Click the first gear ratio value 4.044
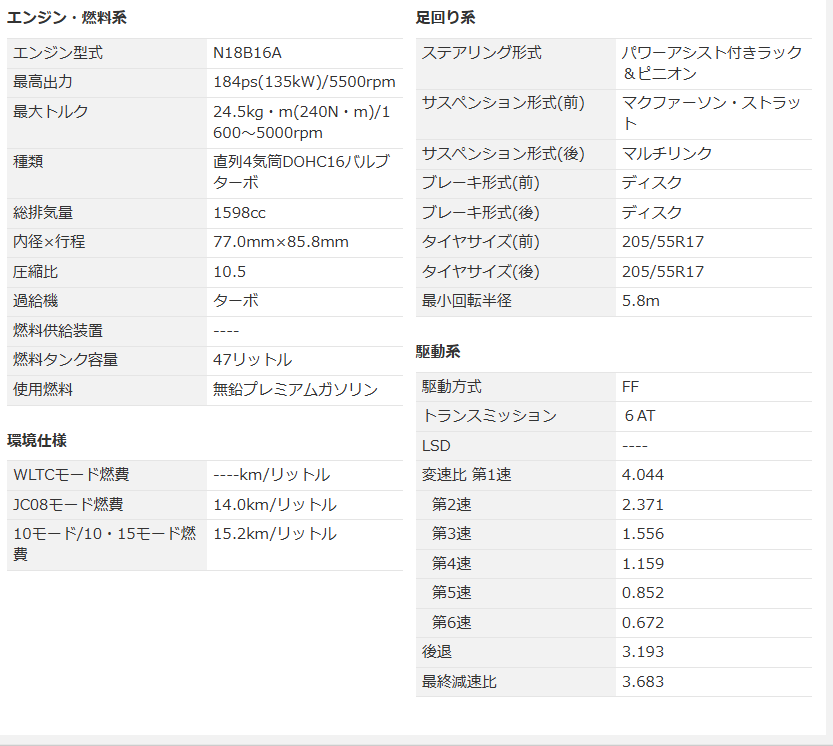The height and width of the screenshot is (746, 833). pos(642,475)
